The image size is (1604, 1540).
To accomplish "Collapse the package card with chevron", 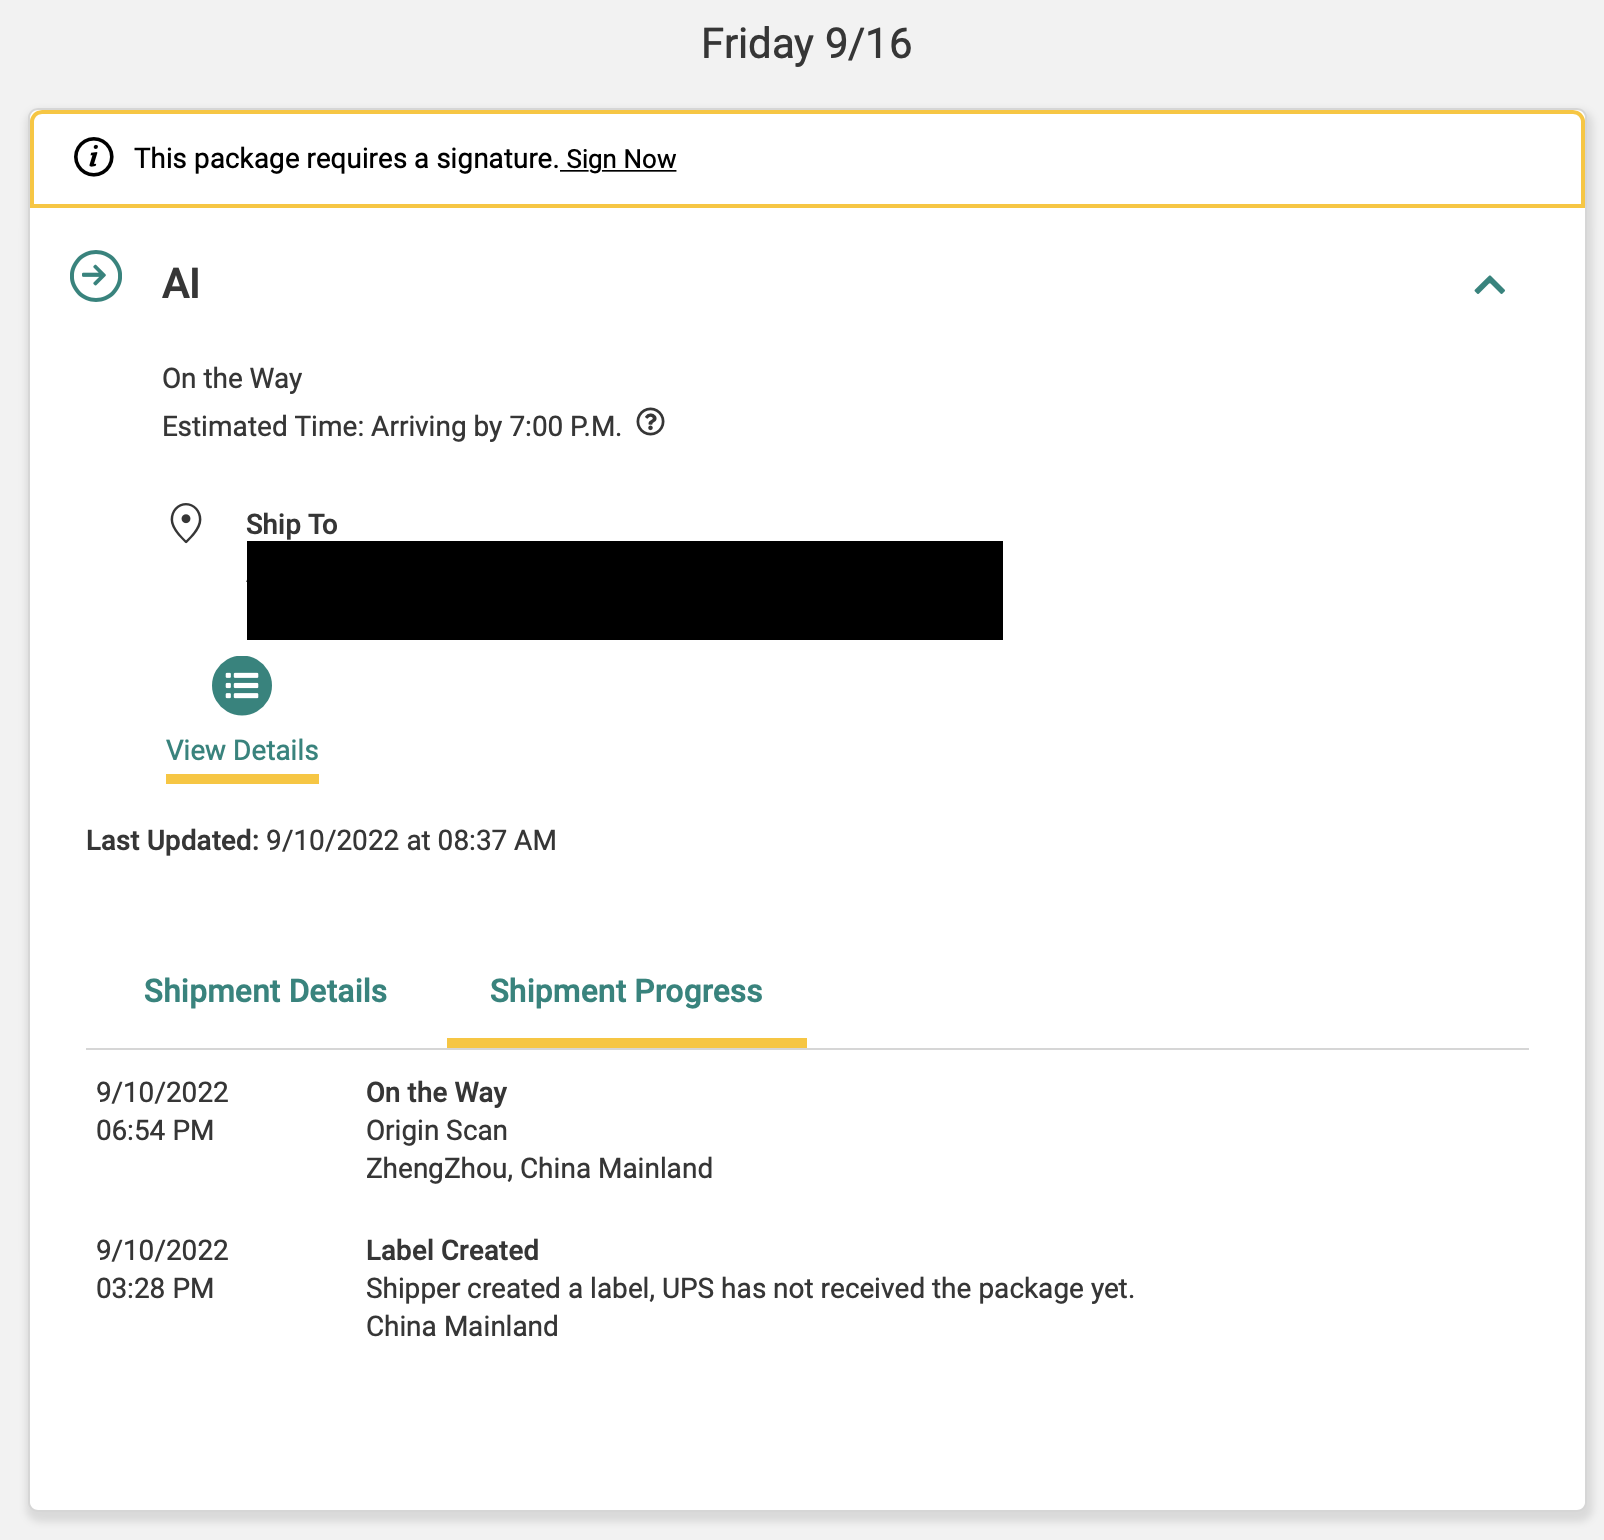I will tap(1490, 286).
